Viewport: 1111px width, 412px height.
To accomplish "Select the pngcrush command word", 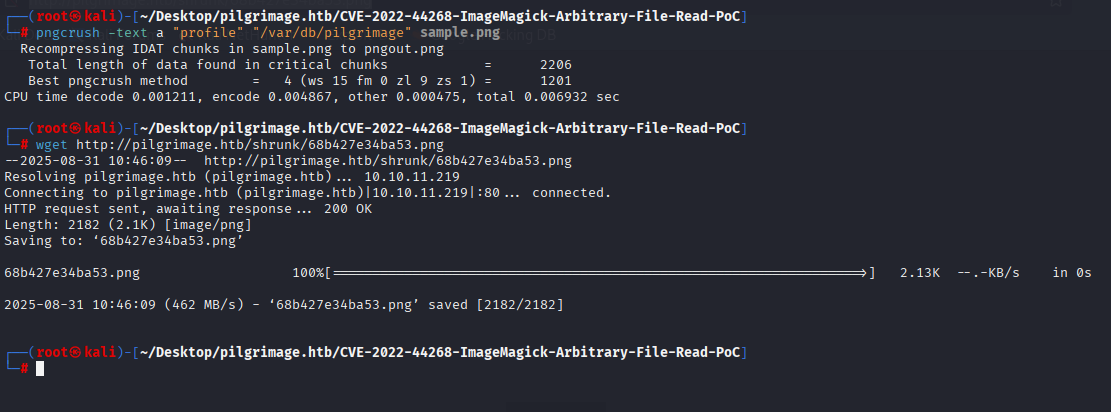I will point(68,33).
